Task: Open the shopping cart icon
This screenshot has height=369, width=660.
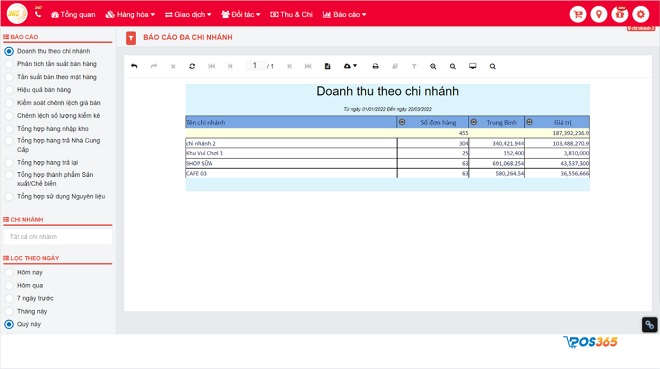Action: [x=578, y=14]
